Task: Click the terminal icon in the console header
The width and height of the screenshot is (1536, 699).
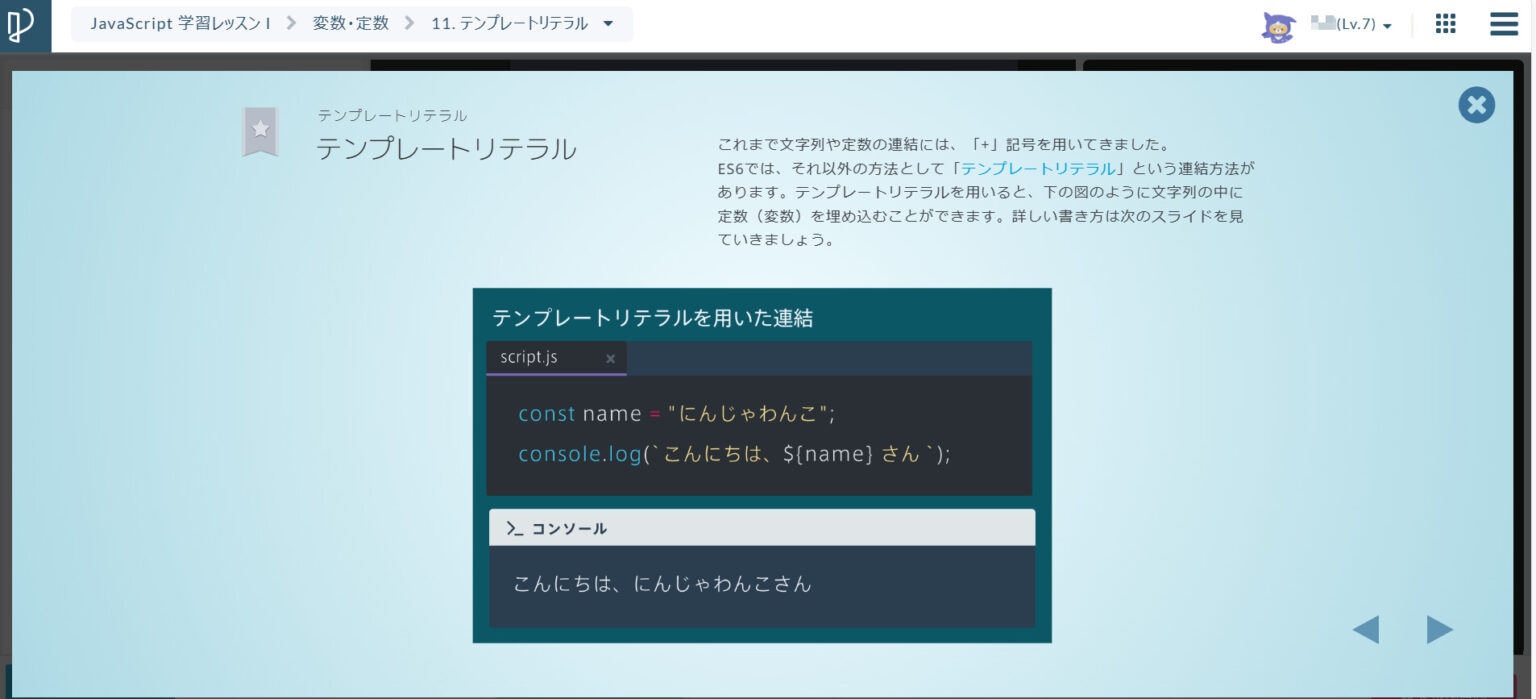Action: pyautogui.click(x=512, y=528)
